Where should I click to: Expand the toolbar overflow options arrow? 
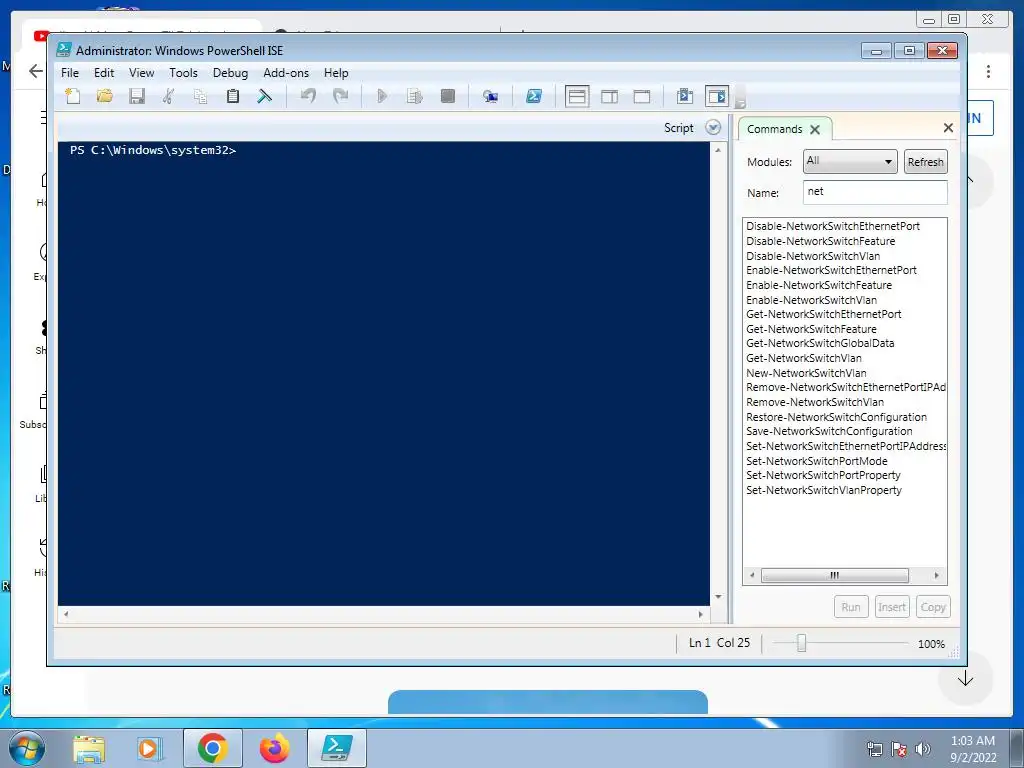(x=740, y=97)
